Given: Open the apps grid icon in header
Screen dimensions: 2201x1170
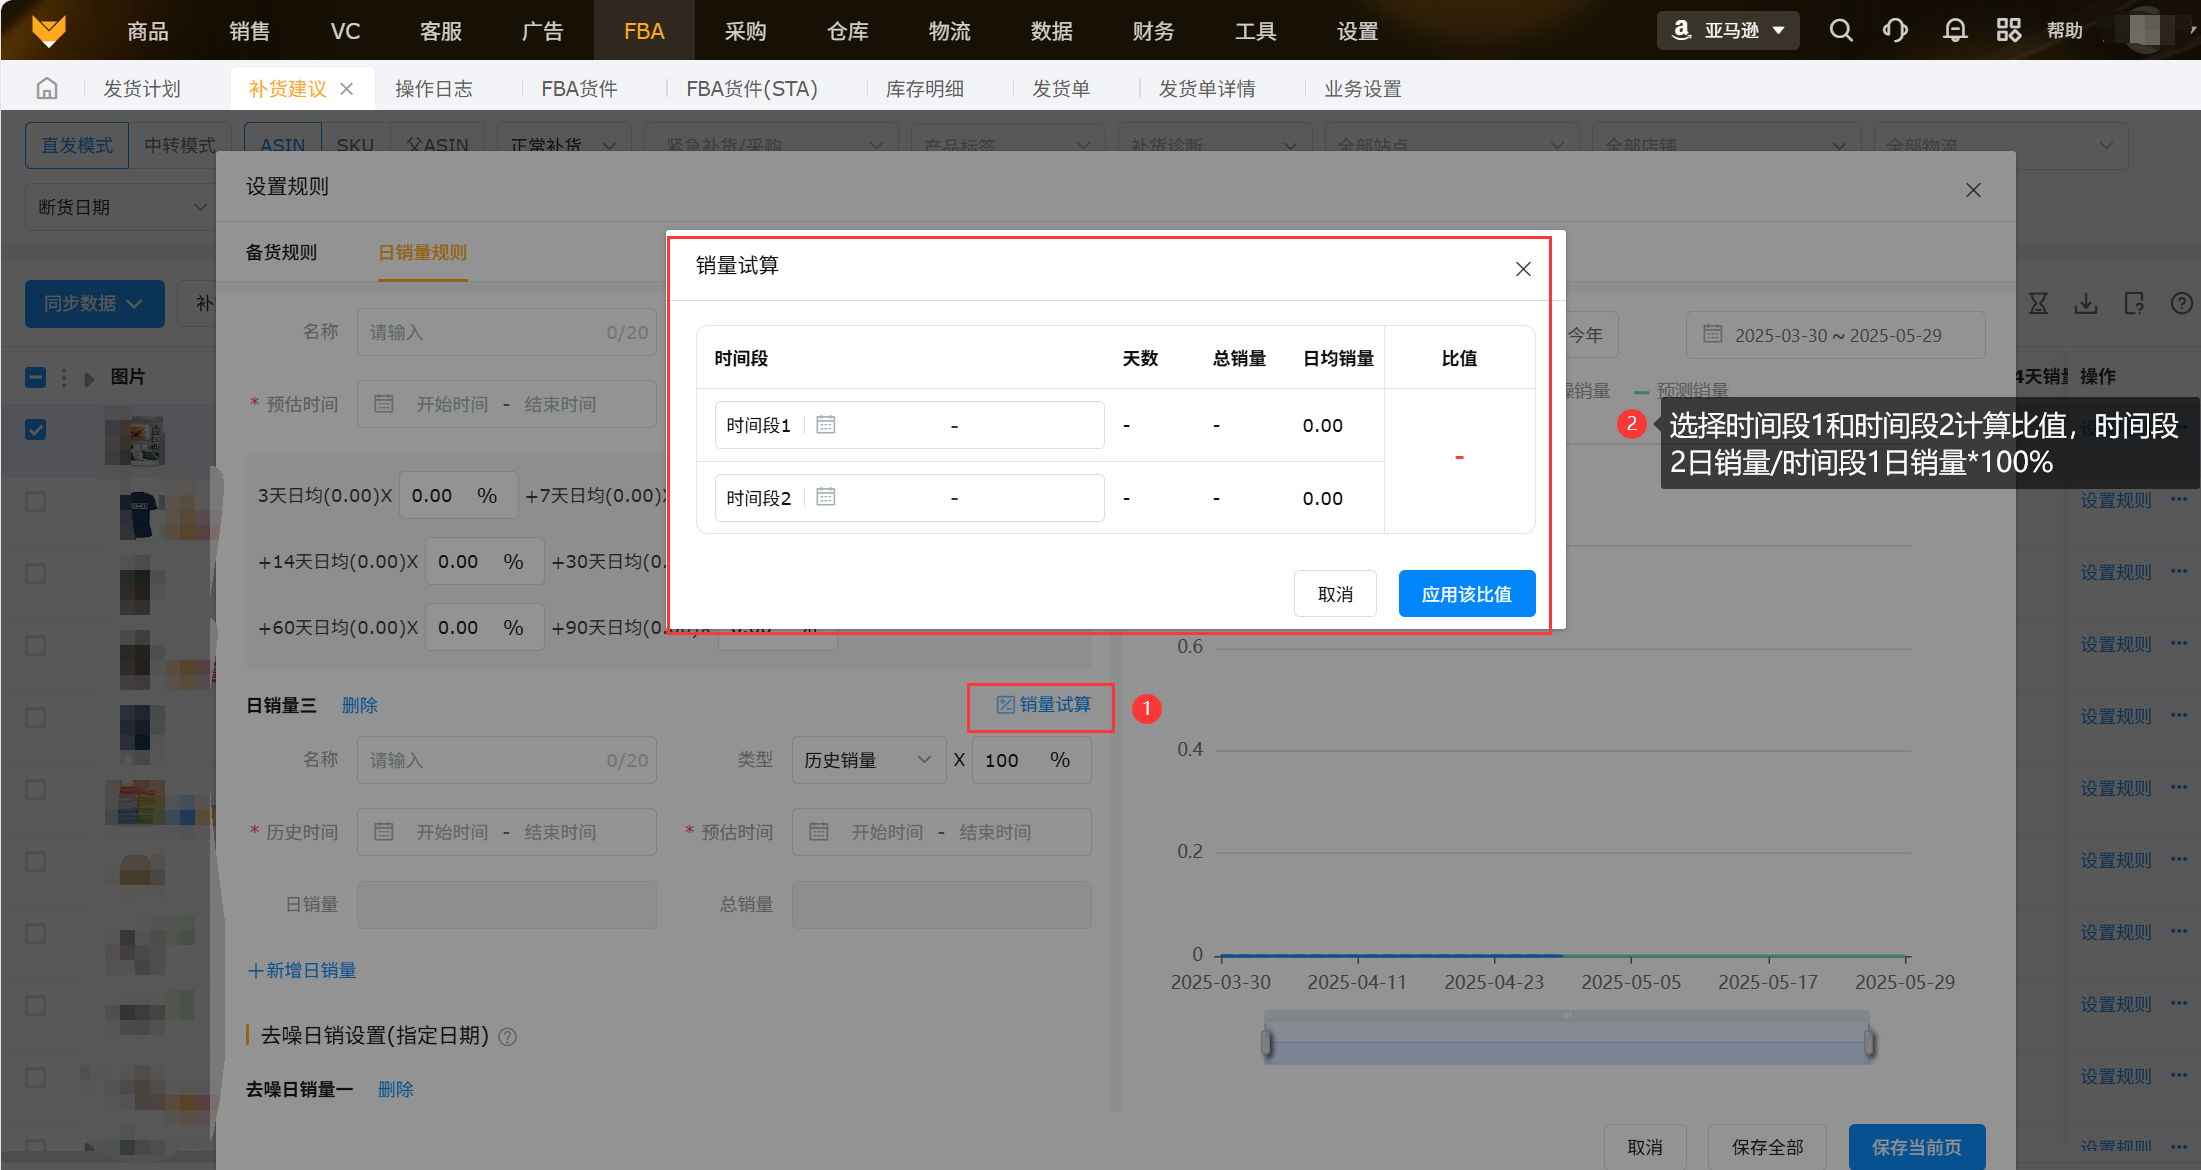Looking at the screenshot, I should click(x=2008, y=31).
